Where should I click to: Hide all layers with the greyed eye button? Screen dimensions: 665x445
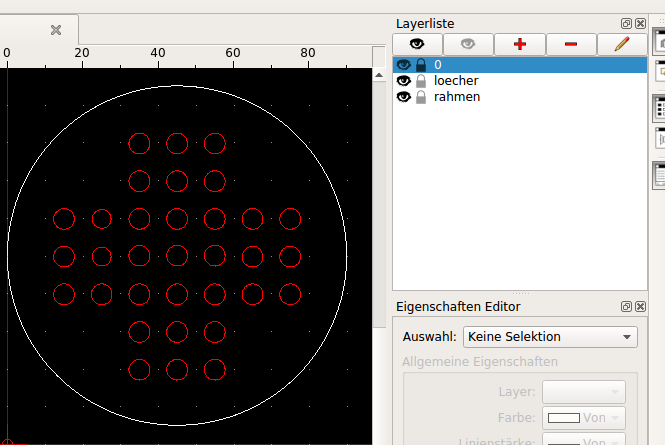468,44
